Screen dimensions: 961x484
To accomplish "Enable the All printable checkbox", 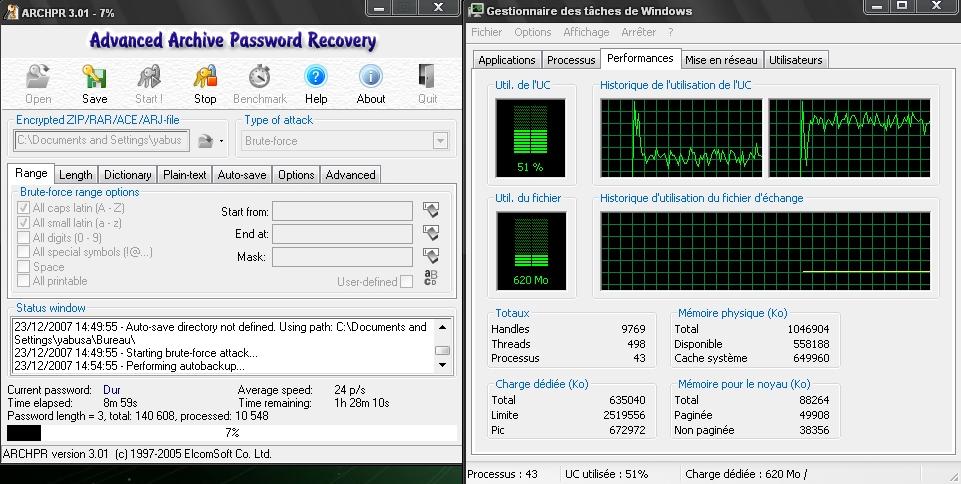I will [23, 281].
